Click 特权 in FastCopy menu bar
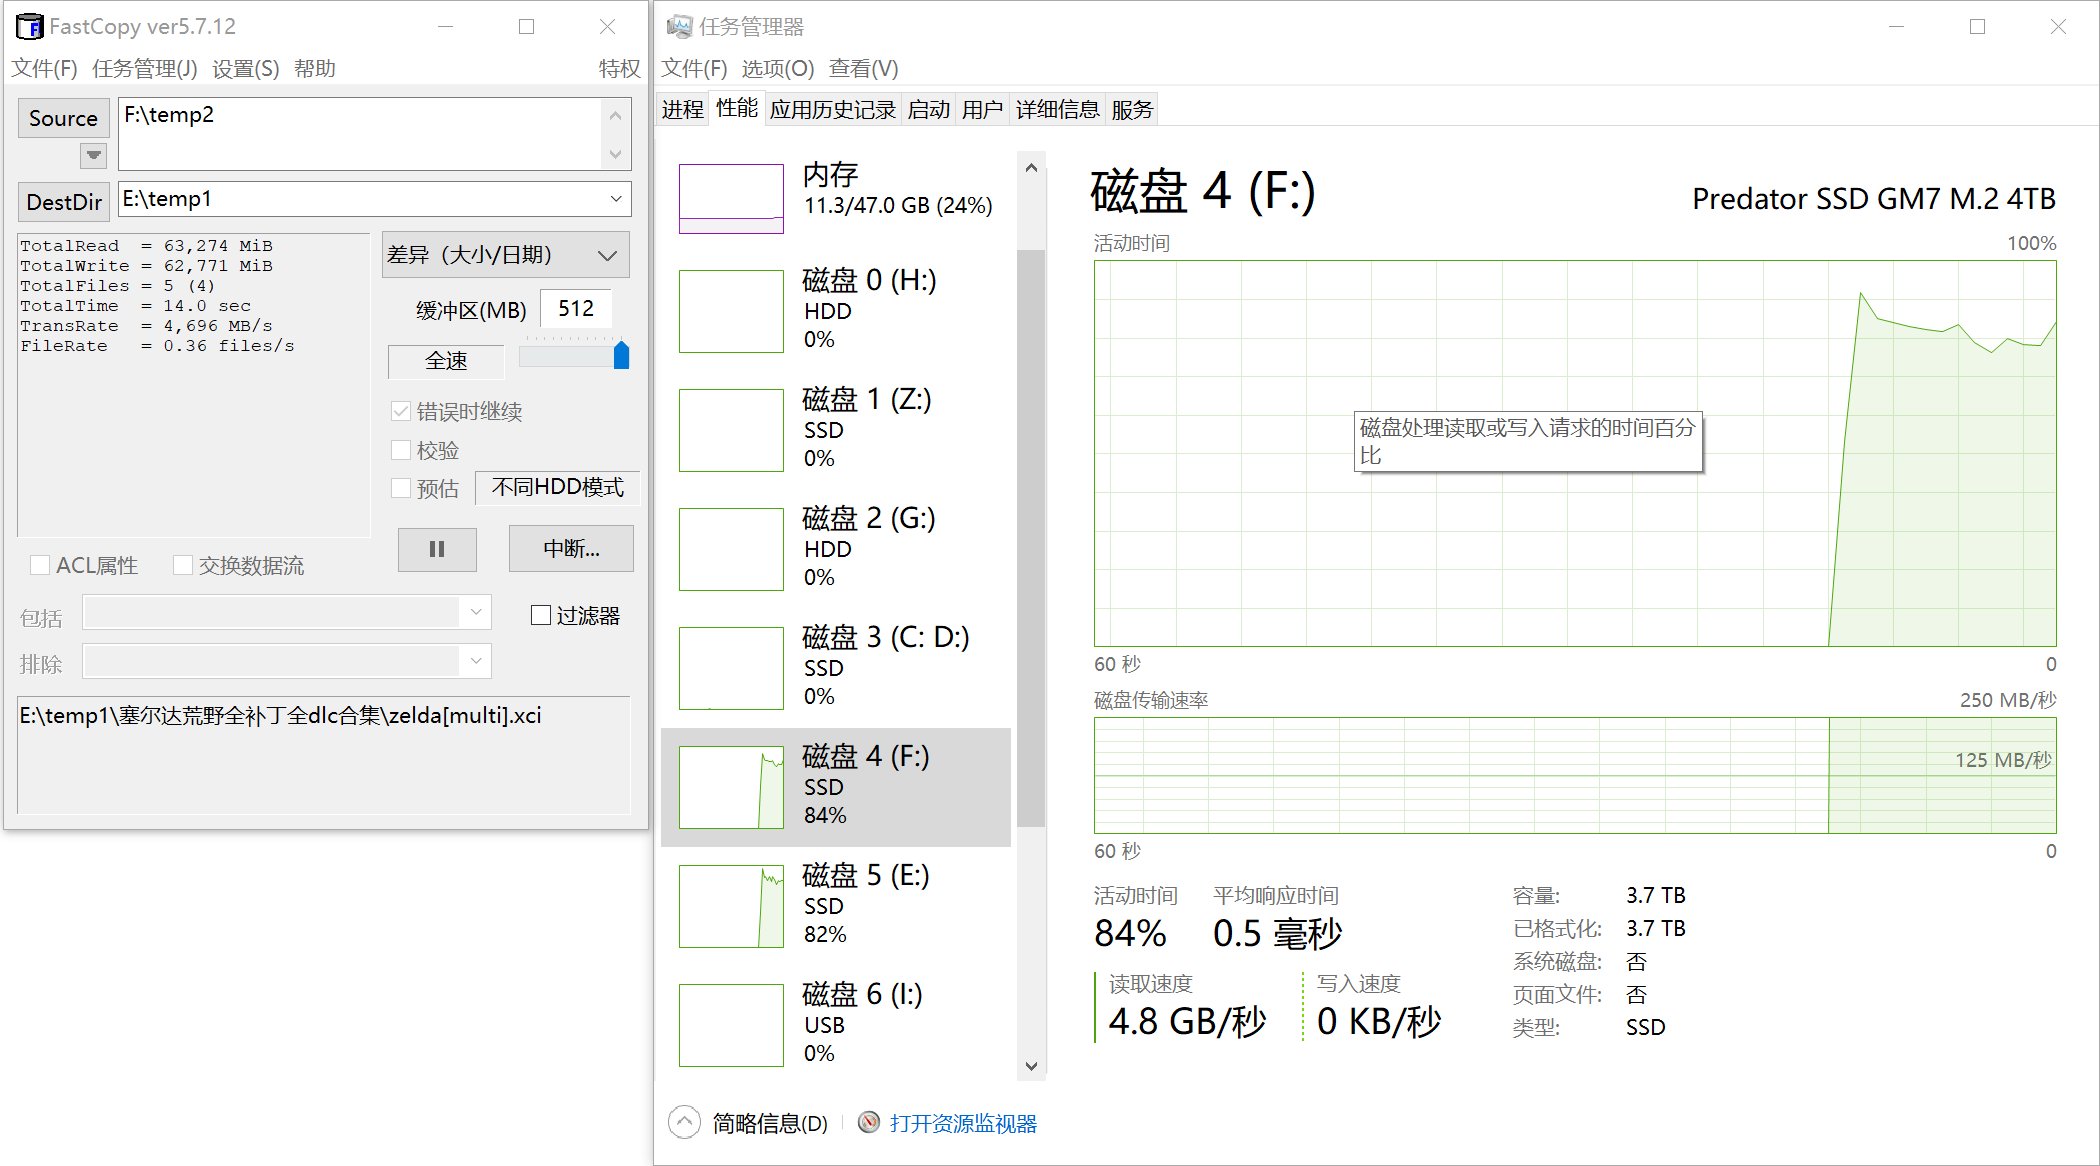Image resolution: width=2100 pixels, height=1166 pixels. pyautogui.click(x=619, y=69)
